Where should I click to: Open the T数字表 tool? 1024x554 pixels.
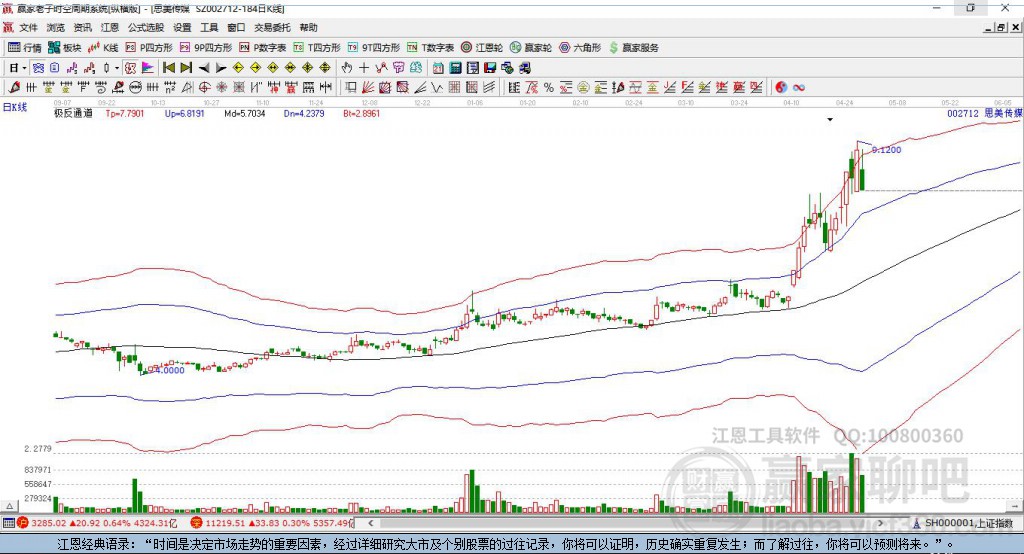(430, 48)
